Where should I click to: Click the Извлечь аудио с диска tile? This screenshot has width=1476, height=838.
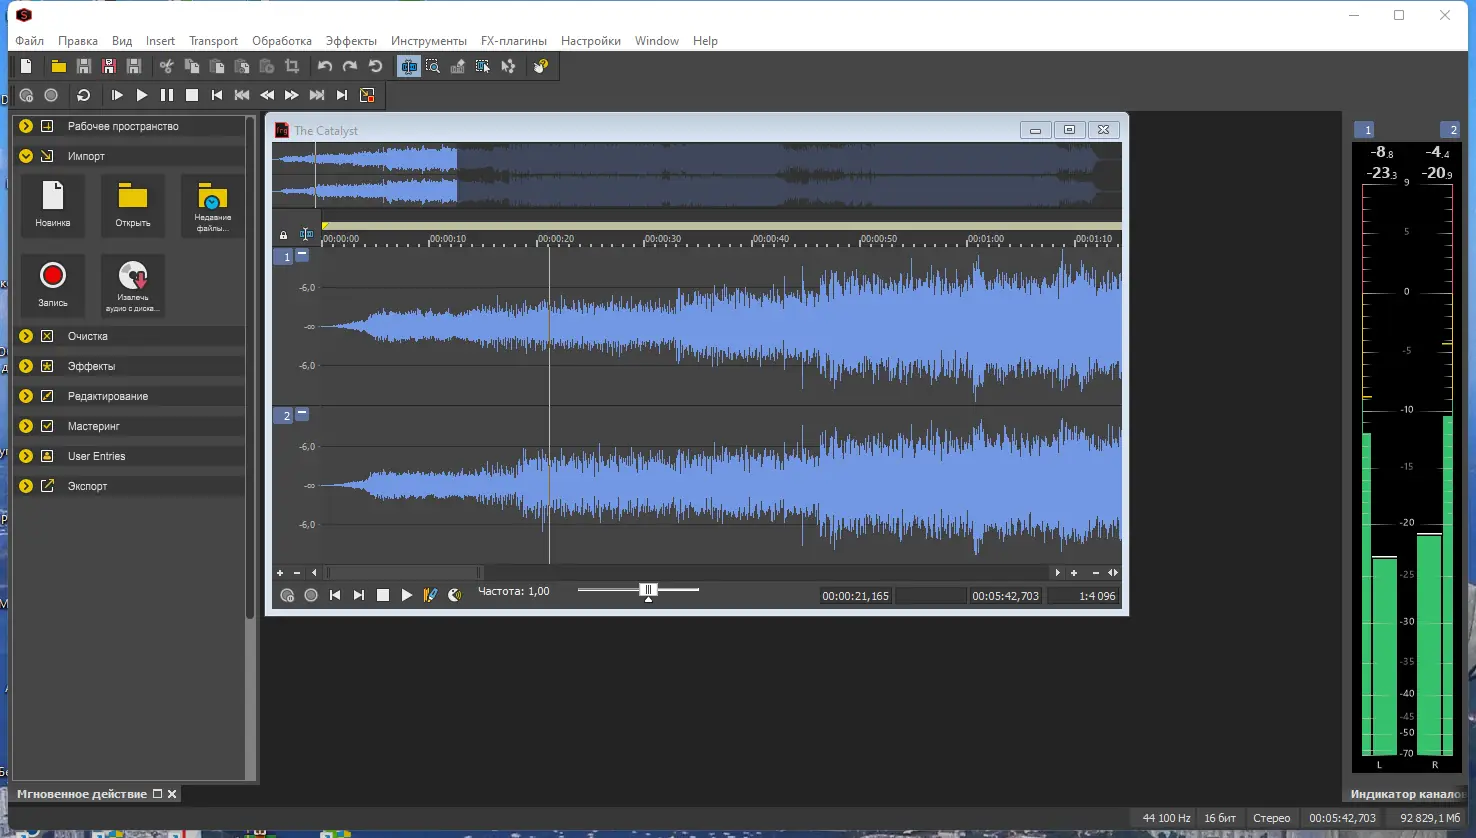click(133, 285)
